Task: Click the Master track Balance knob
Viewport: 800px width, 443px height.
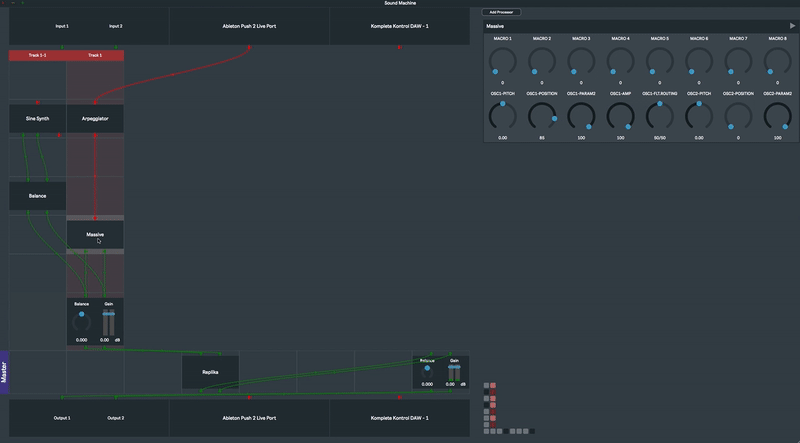Action: point(427,372)
